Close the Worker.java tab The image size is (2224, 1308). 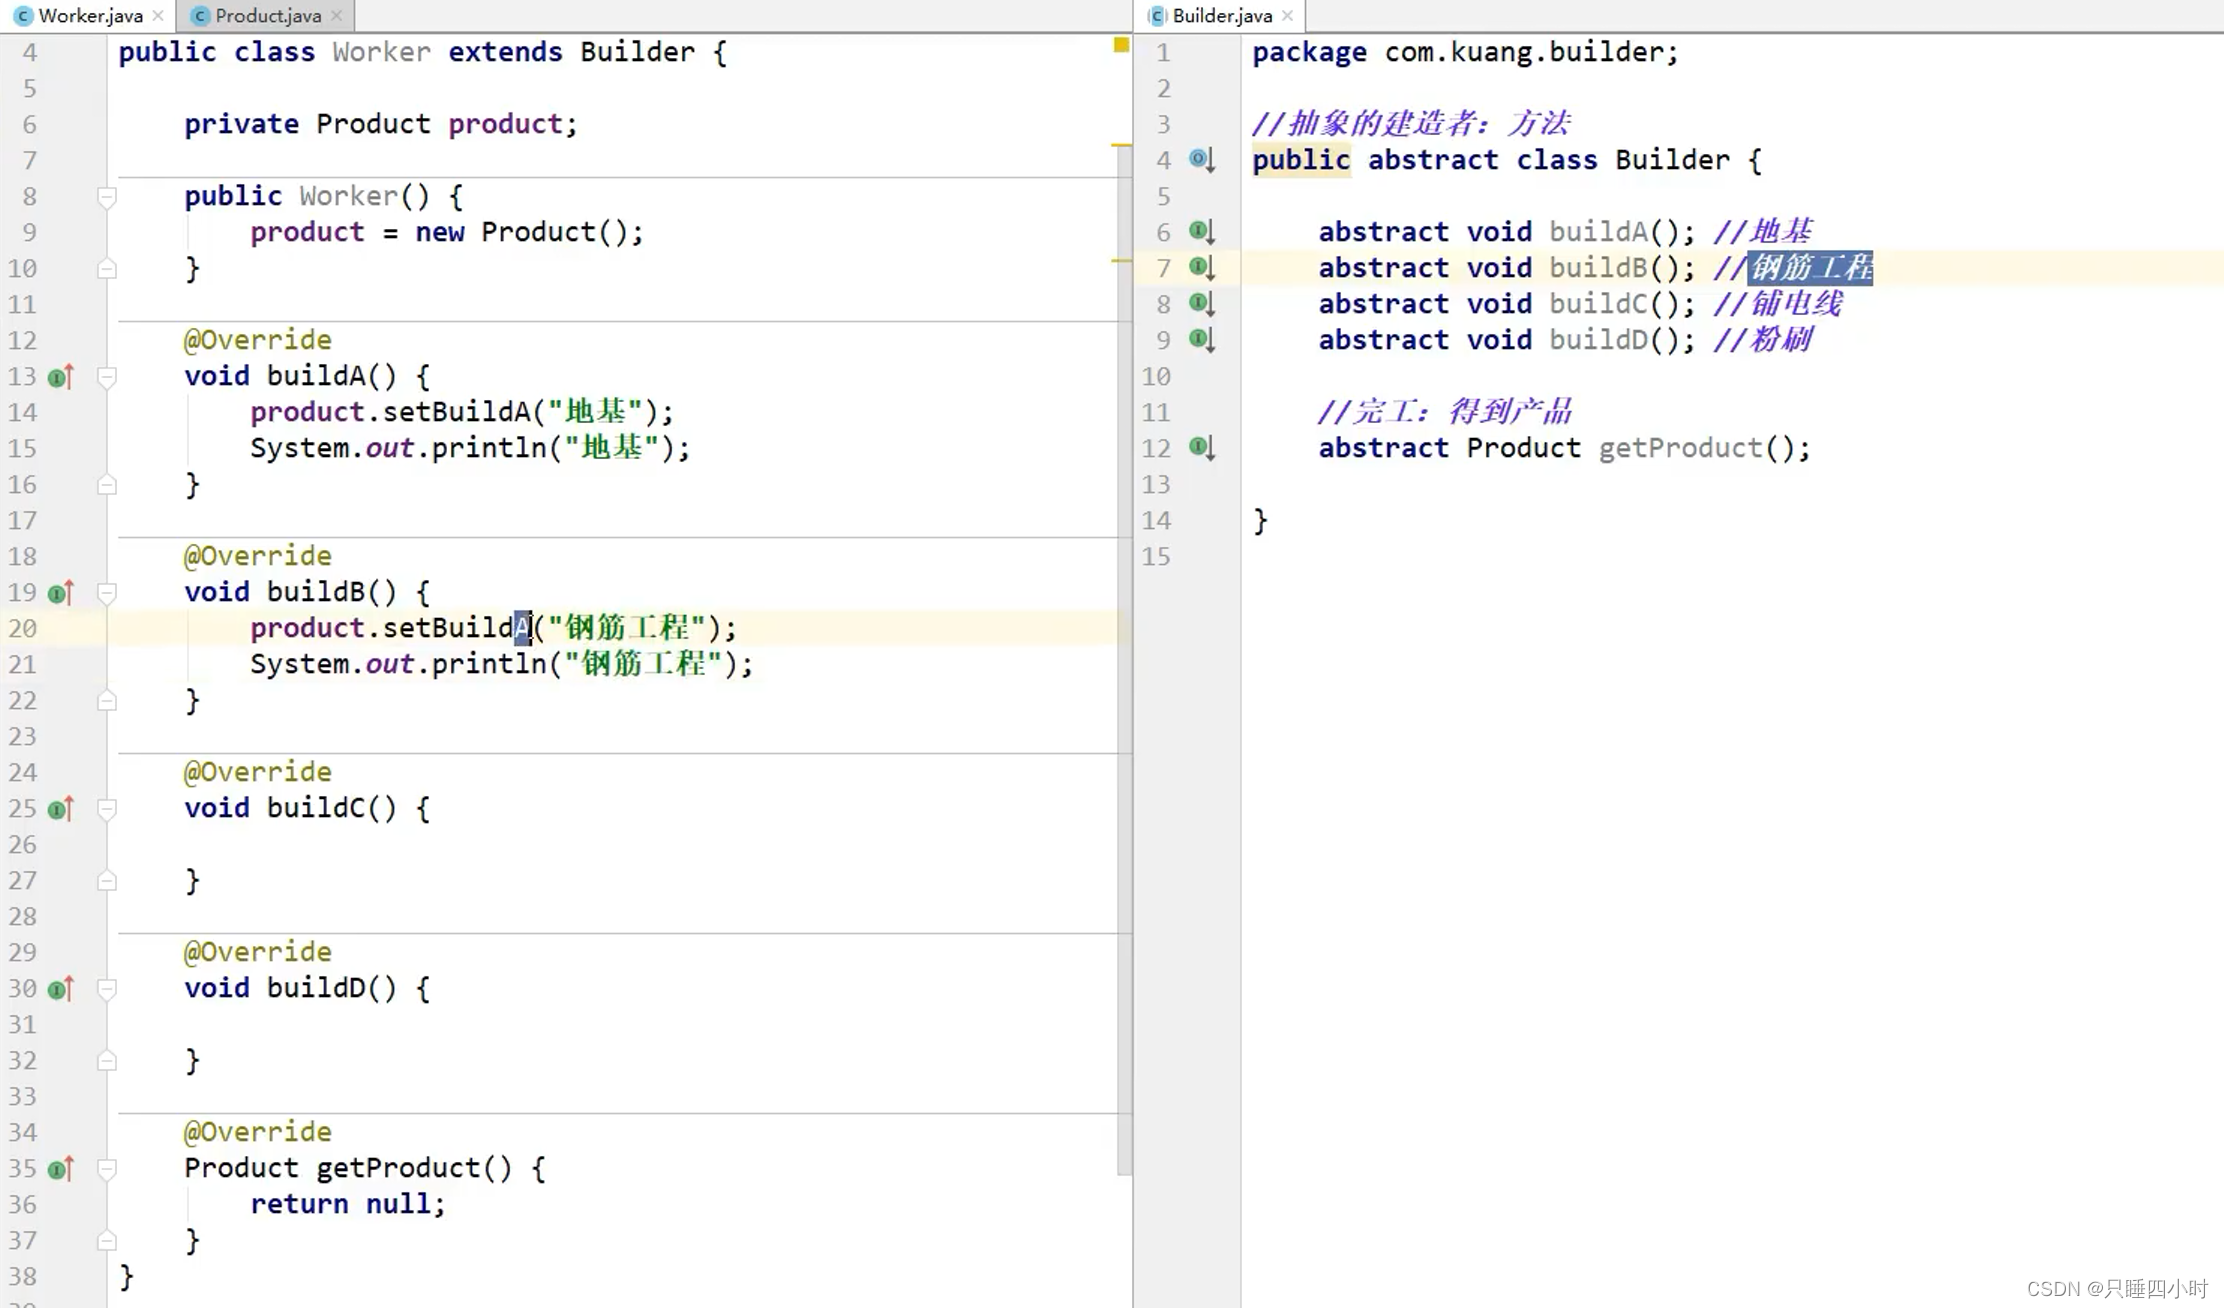pos(158,16)
